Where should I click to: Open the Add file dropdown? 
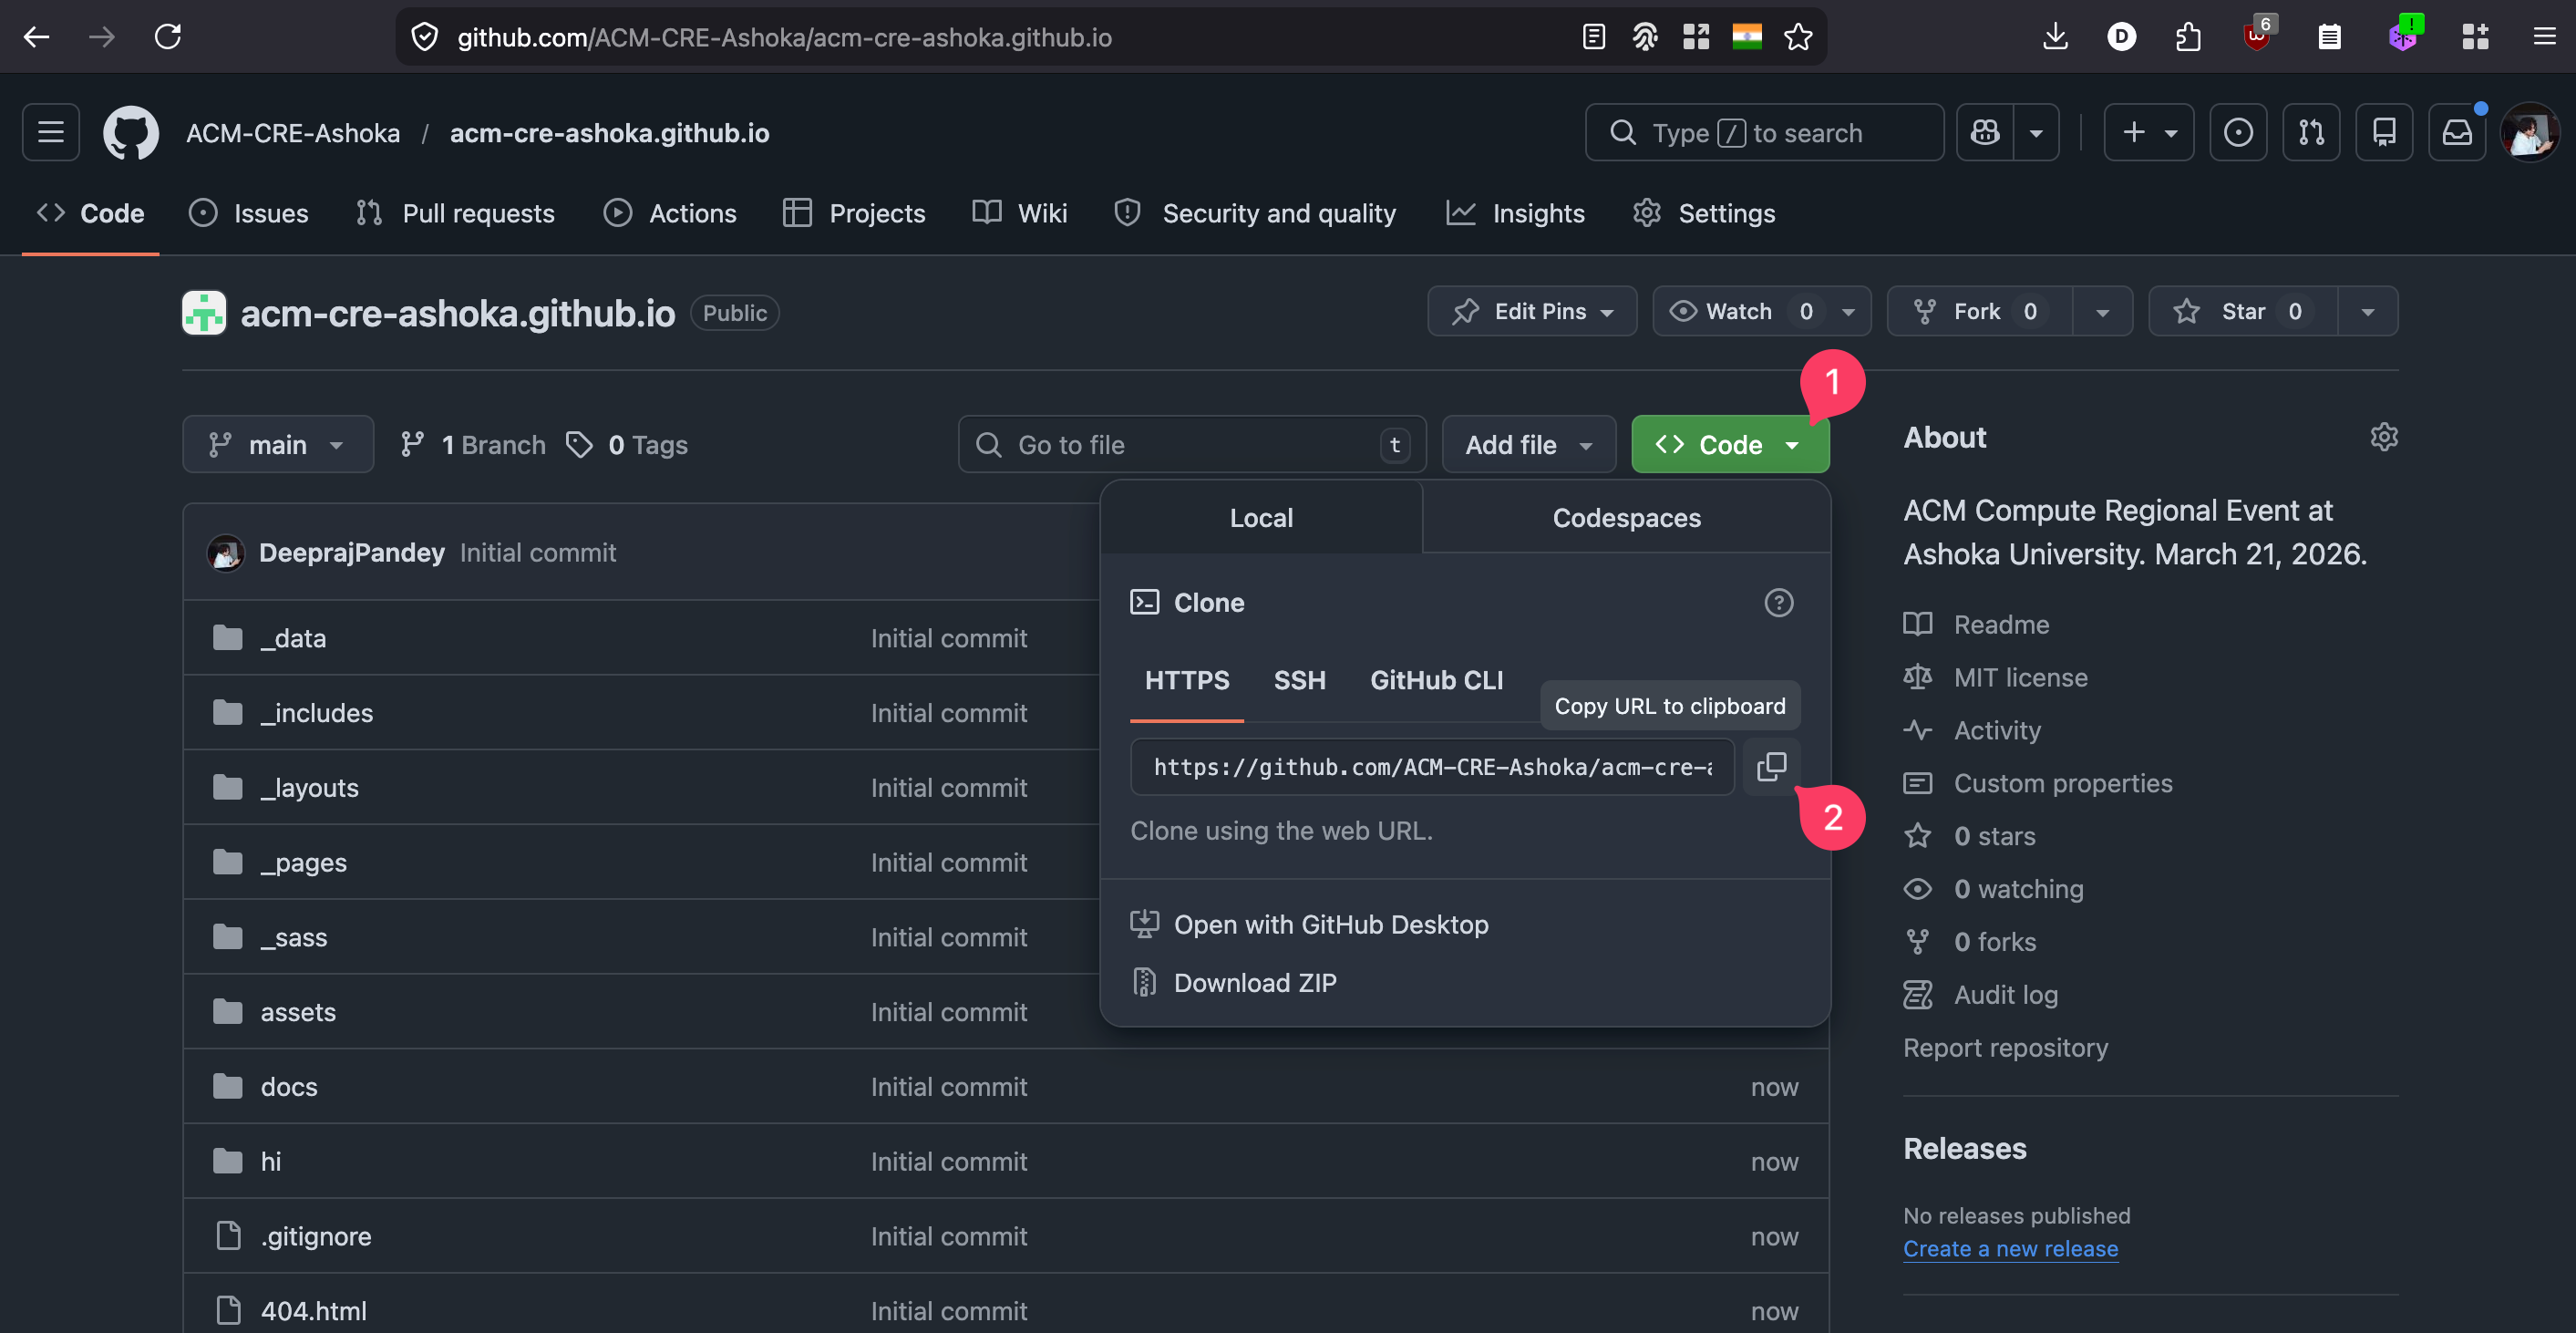pos(1528,444)
